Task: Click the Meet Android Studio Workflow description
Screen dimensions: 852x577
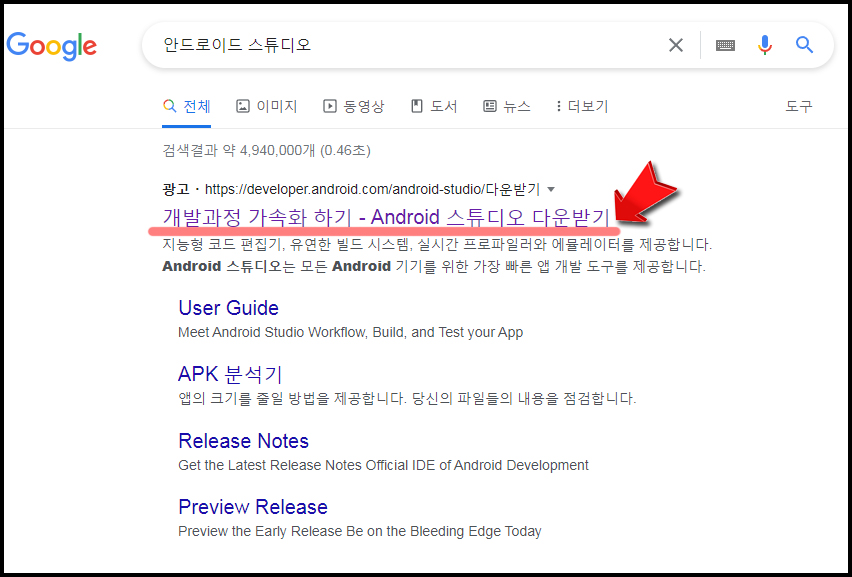Action: 350,332
